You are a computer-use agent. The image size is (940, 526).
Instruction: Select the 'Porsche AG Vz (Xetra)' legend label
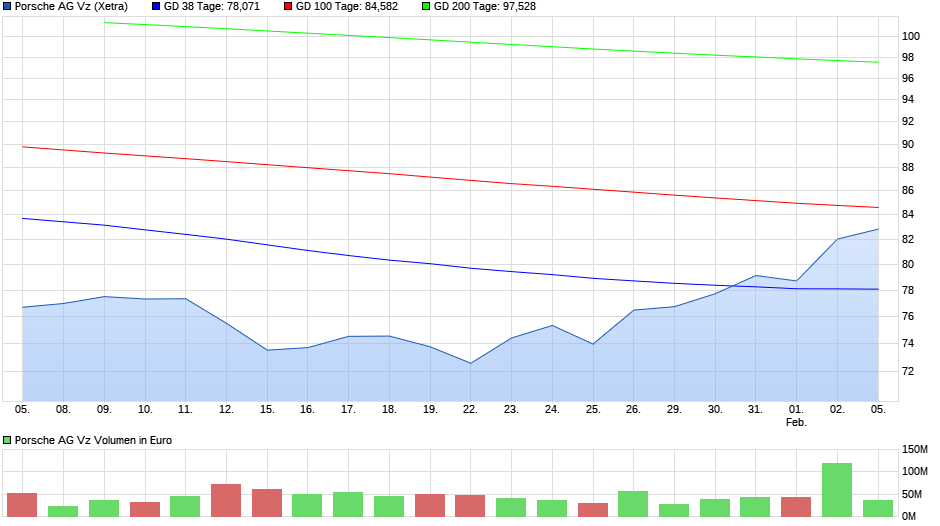point(71,6)
